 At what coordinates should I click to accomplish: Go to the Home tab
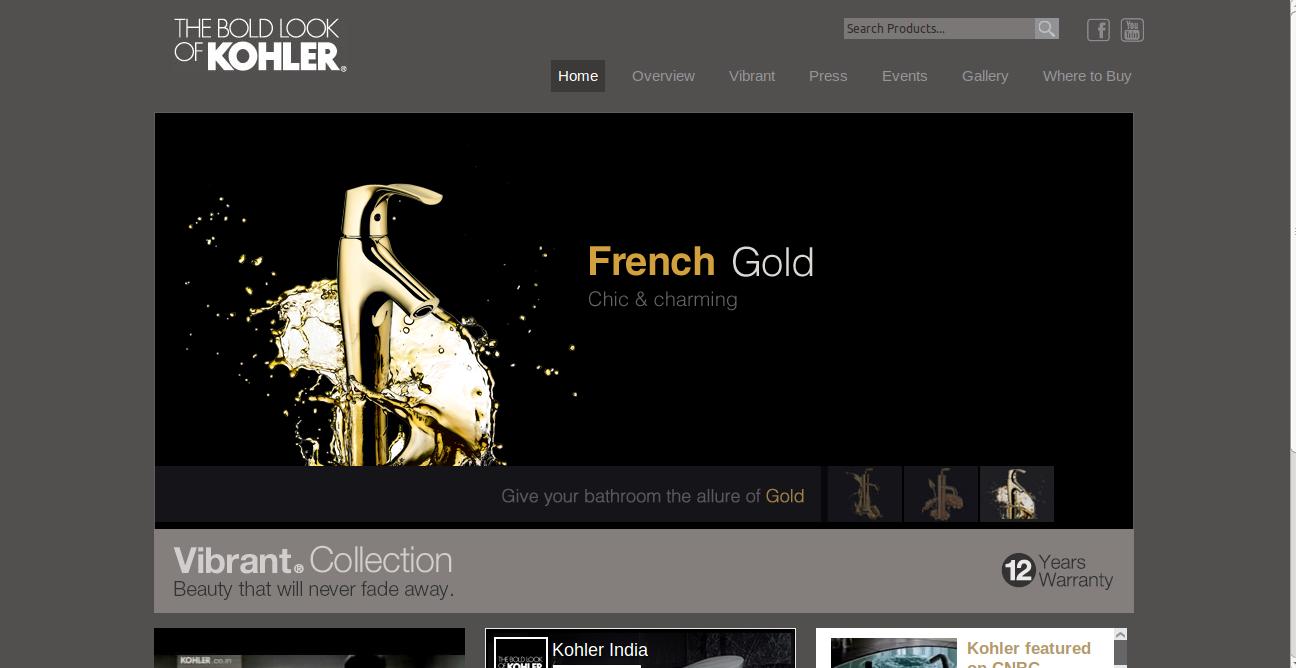point(578,76)
